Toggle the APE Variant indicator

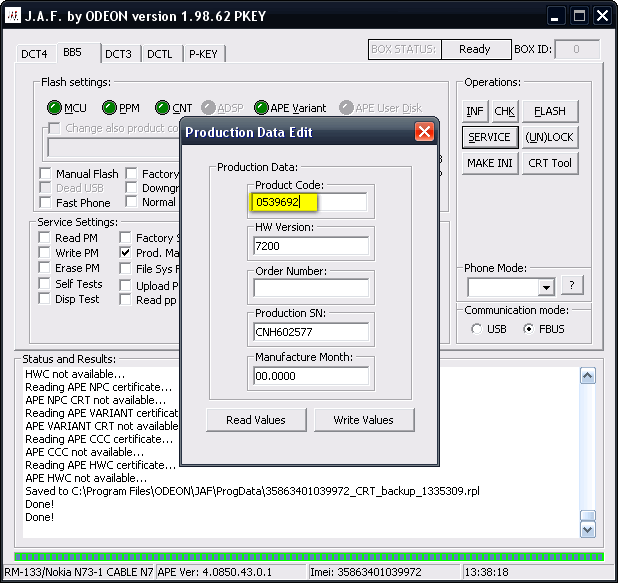(x=261, y=108)
